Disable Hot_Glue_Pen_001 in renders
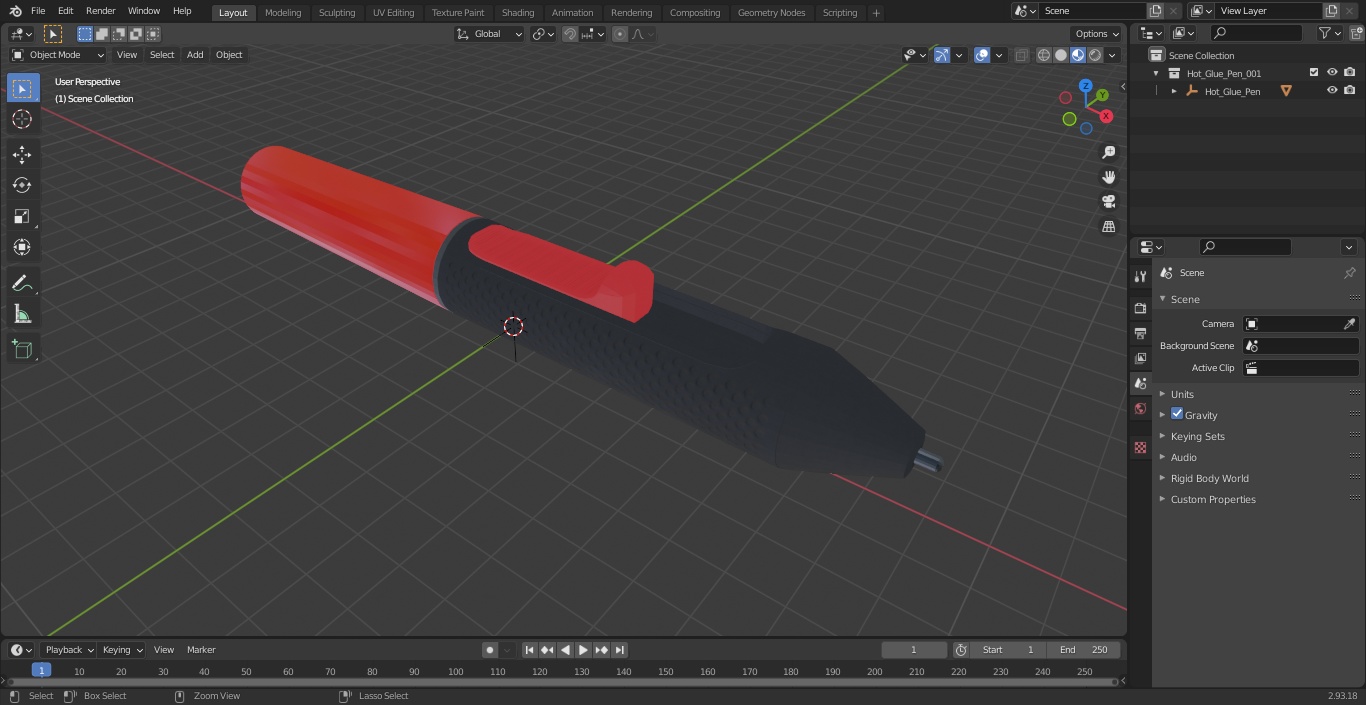This screenshot has height=705, width=1366. (x=1350, y=73)
